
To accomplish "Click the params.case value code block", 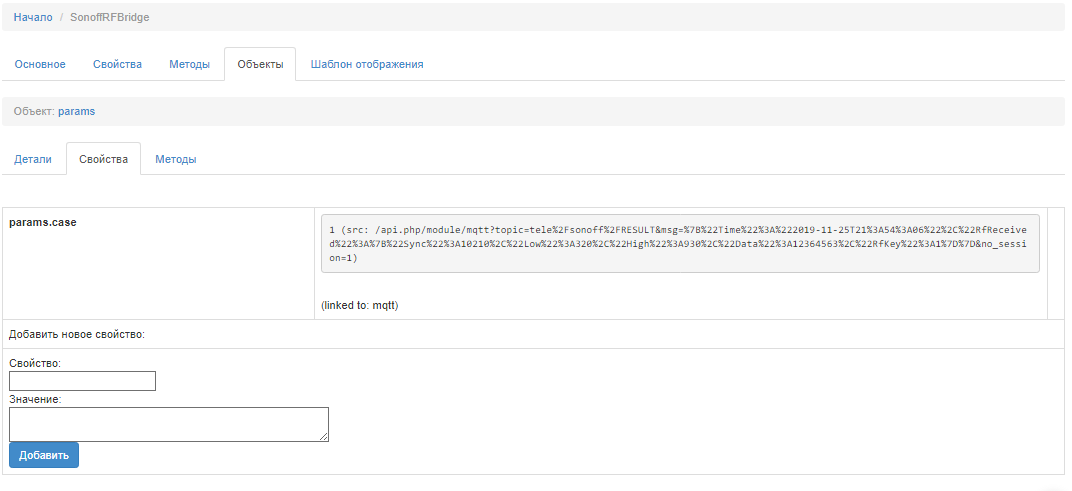I will click(679, 243).
